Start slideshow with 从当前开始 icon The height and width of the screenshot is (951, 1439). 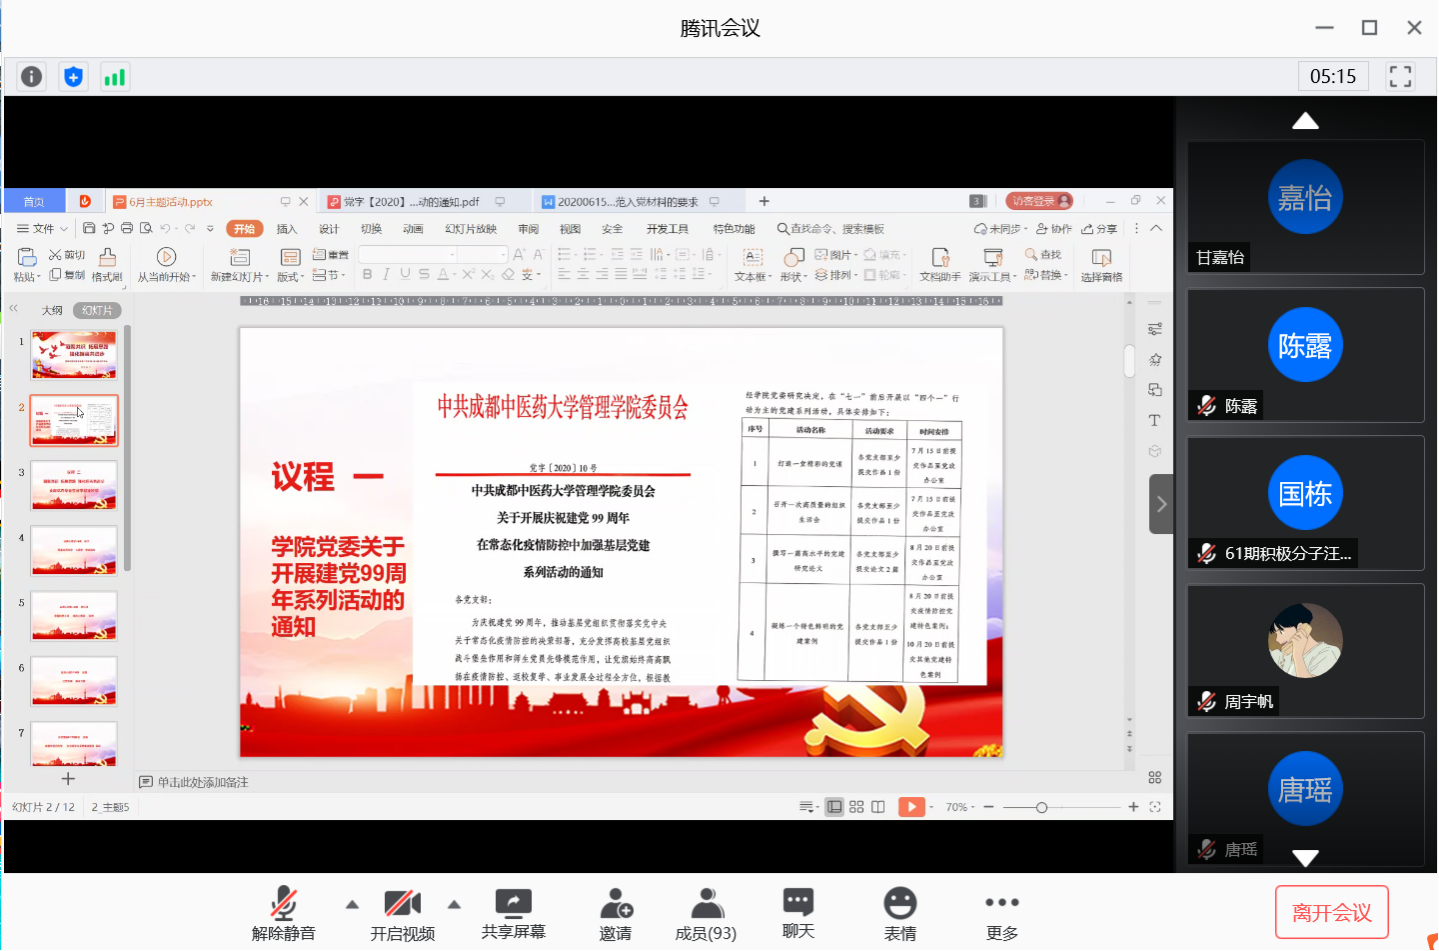[166, 258]
